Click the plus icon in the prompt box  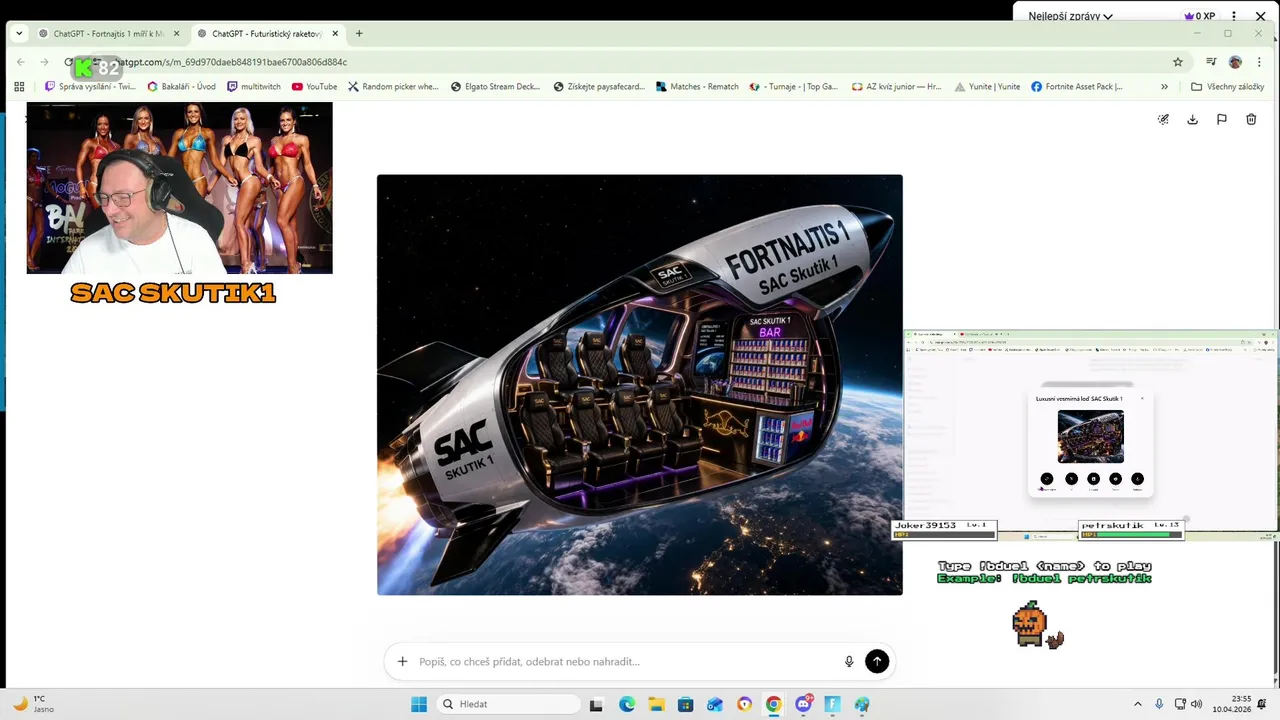click(x=402, y=661)
